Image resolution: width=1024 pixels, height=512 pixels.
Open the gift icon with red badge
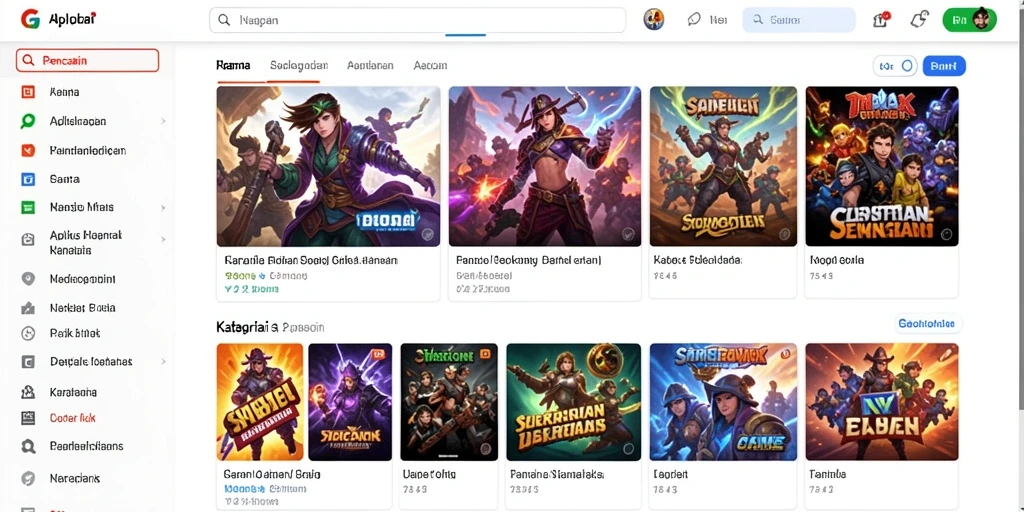881,20
